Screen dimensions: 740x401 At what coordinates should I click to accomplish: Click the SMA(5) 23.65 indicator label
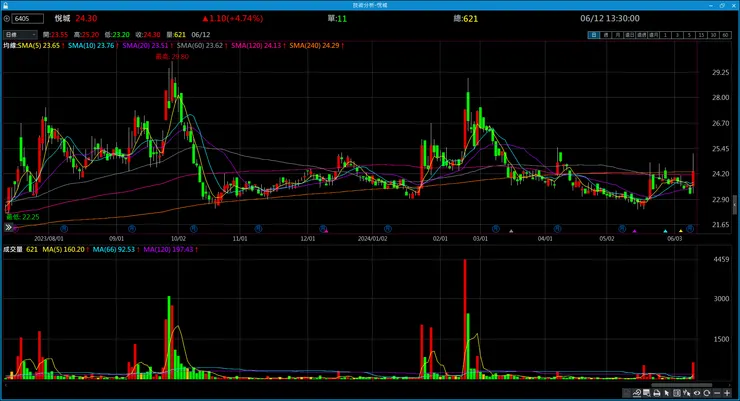[41, 46]
